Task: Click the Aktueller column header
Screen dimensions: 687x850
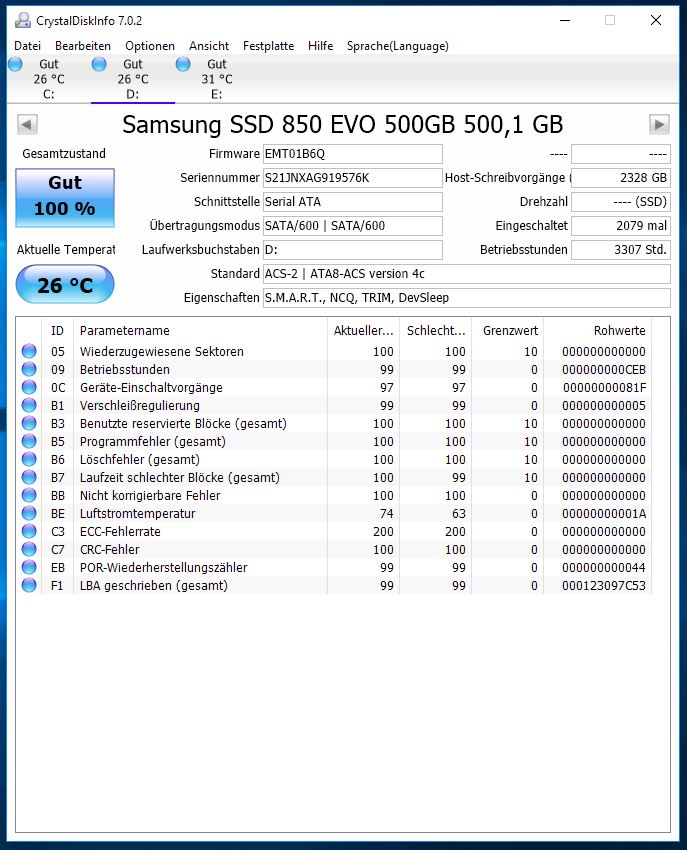Action: pyautogui.click(x=363, y=331)
